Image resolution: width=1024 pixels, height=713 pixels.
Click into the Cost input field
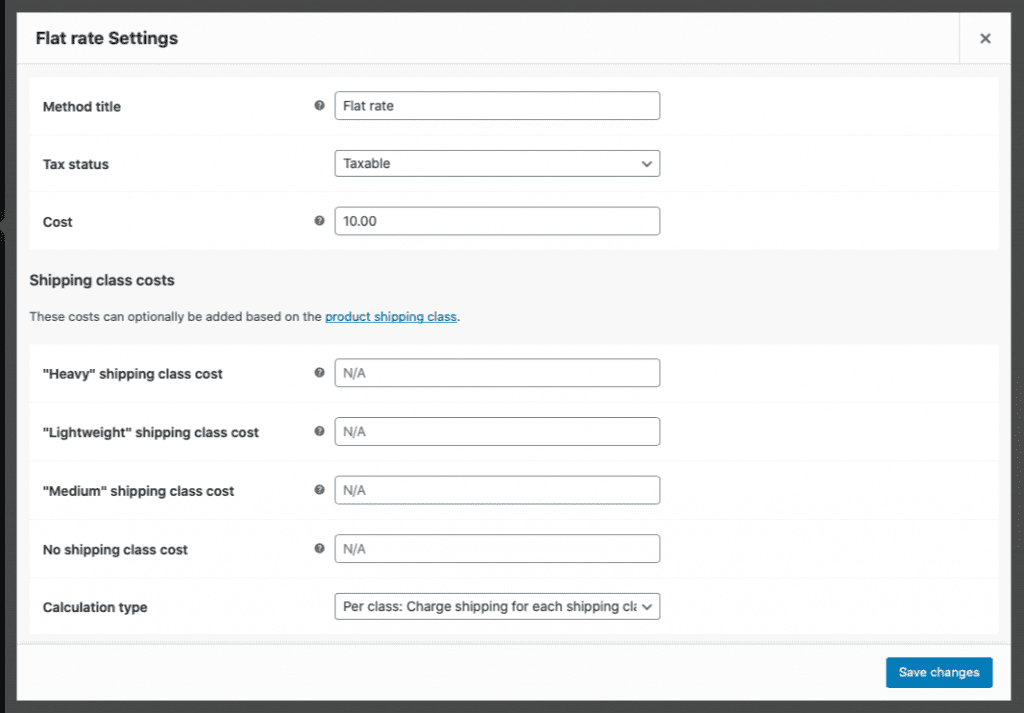click(x=497, y=221)
